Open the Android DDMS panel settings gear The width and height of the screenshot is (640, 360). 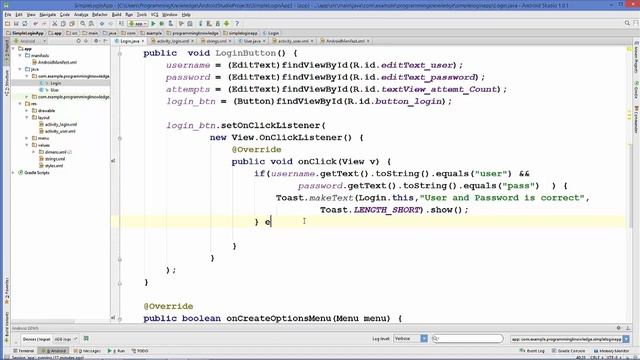pos(619,328)
